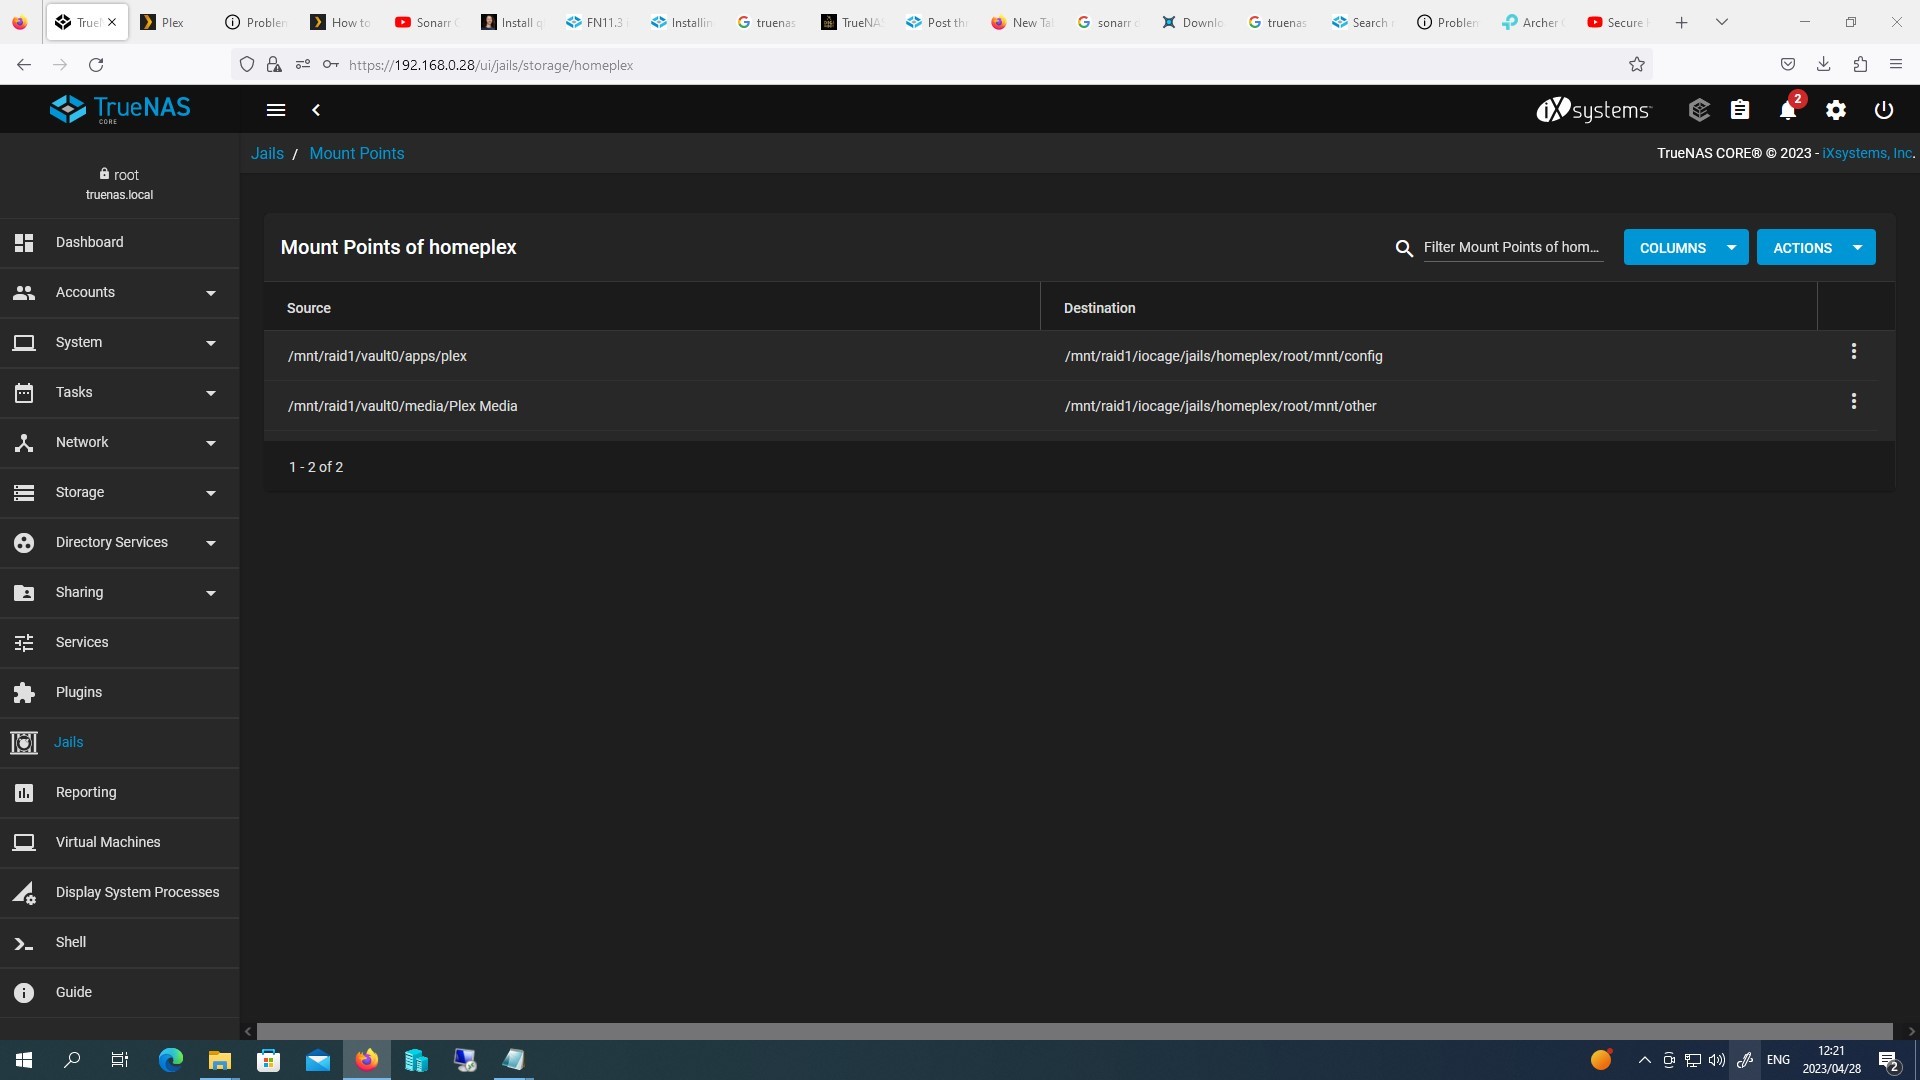Toggle sidebar with the hamburger menu icon
The image size is (1920, 1080).
[x=276, y=110]
